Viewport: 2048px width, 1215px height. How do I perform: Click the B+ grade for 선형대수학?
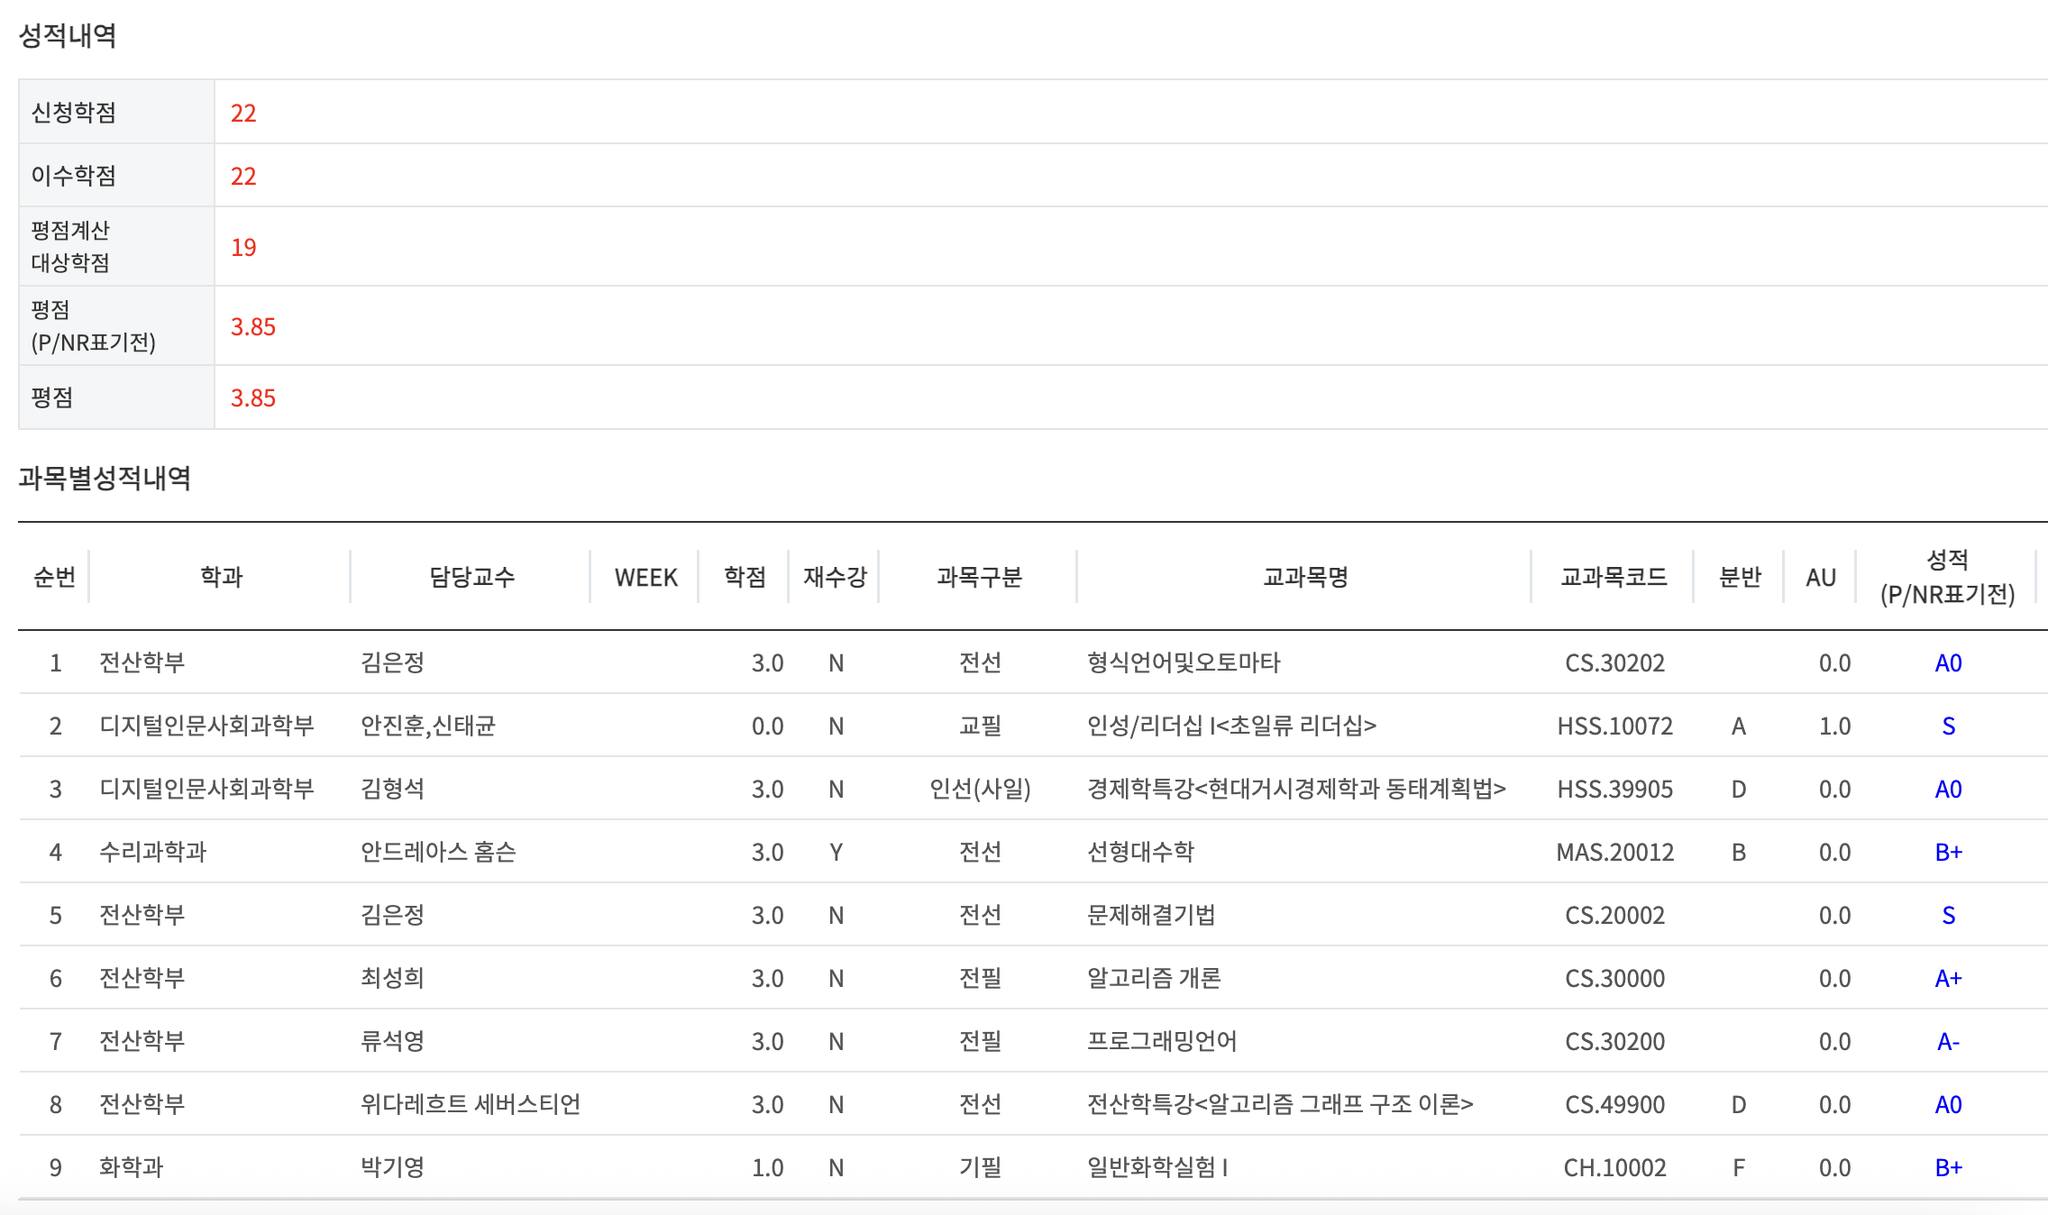(1947, 852)
